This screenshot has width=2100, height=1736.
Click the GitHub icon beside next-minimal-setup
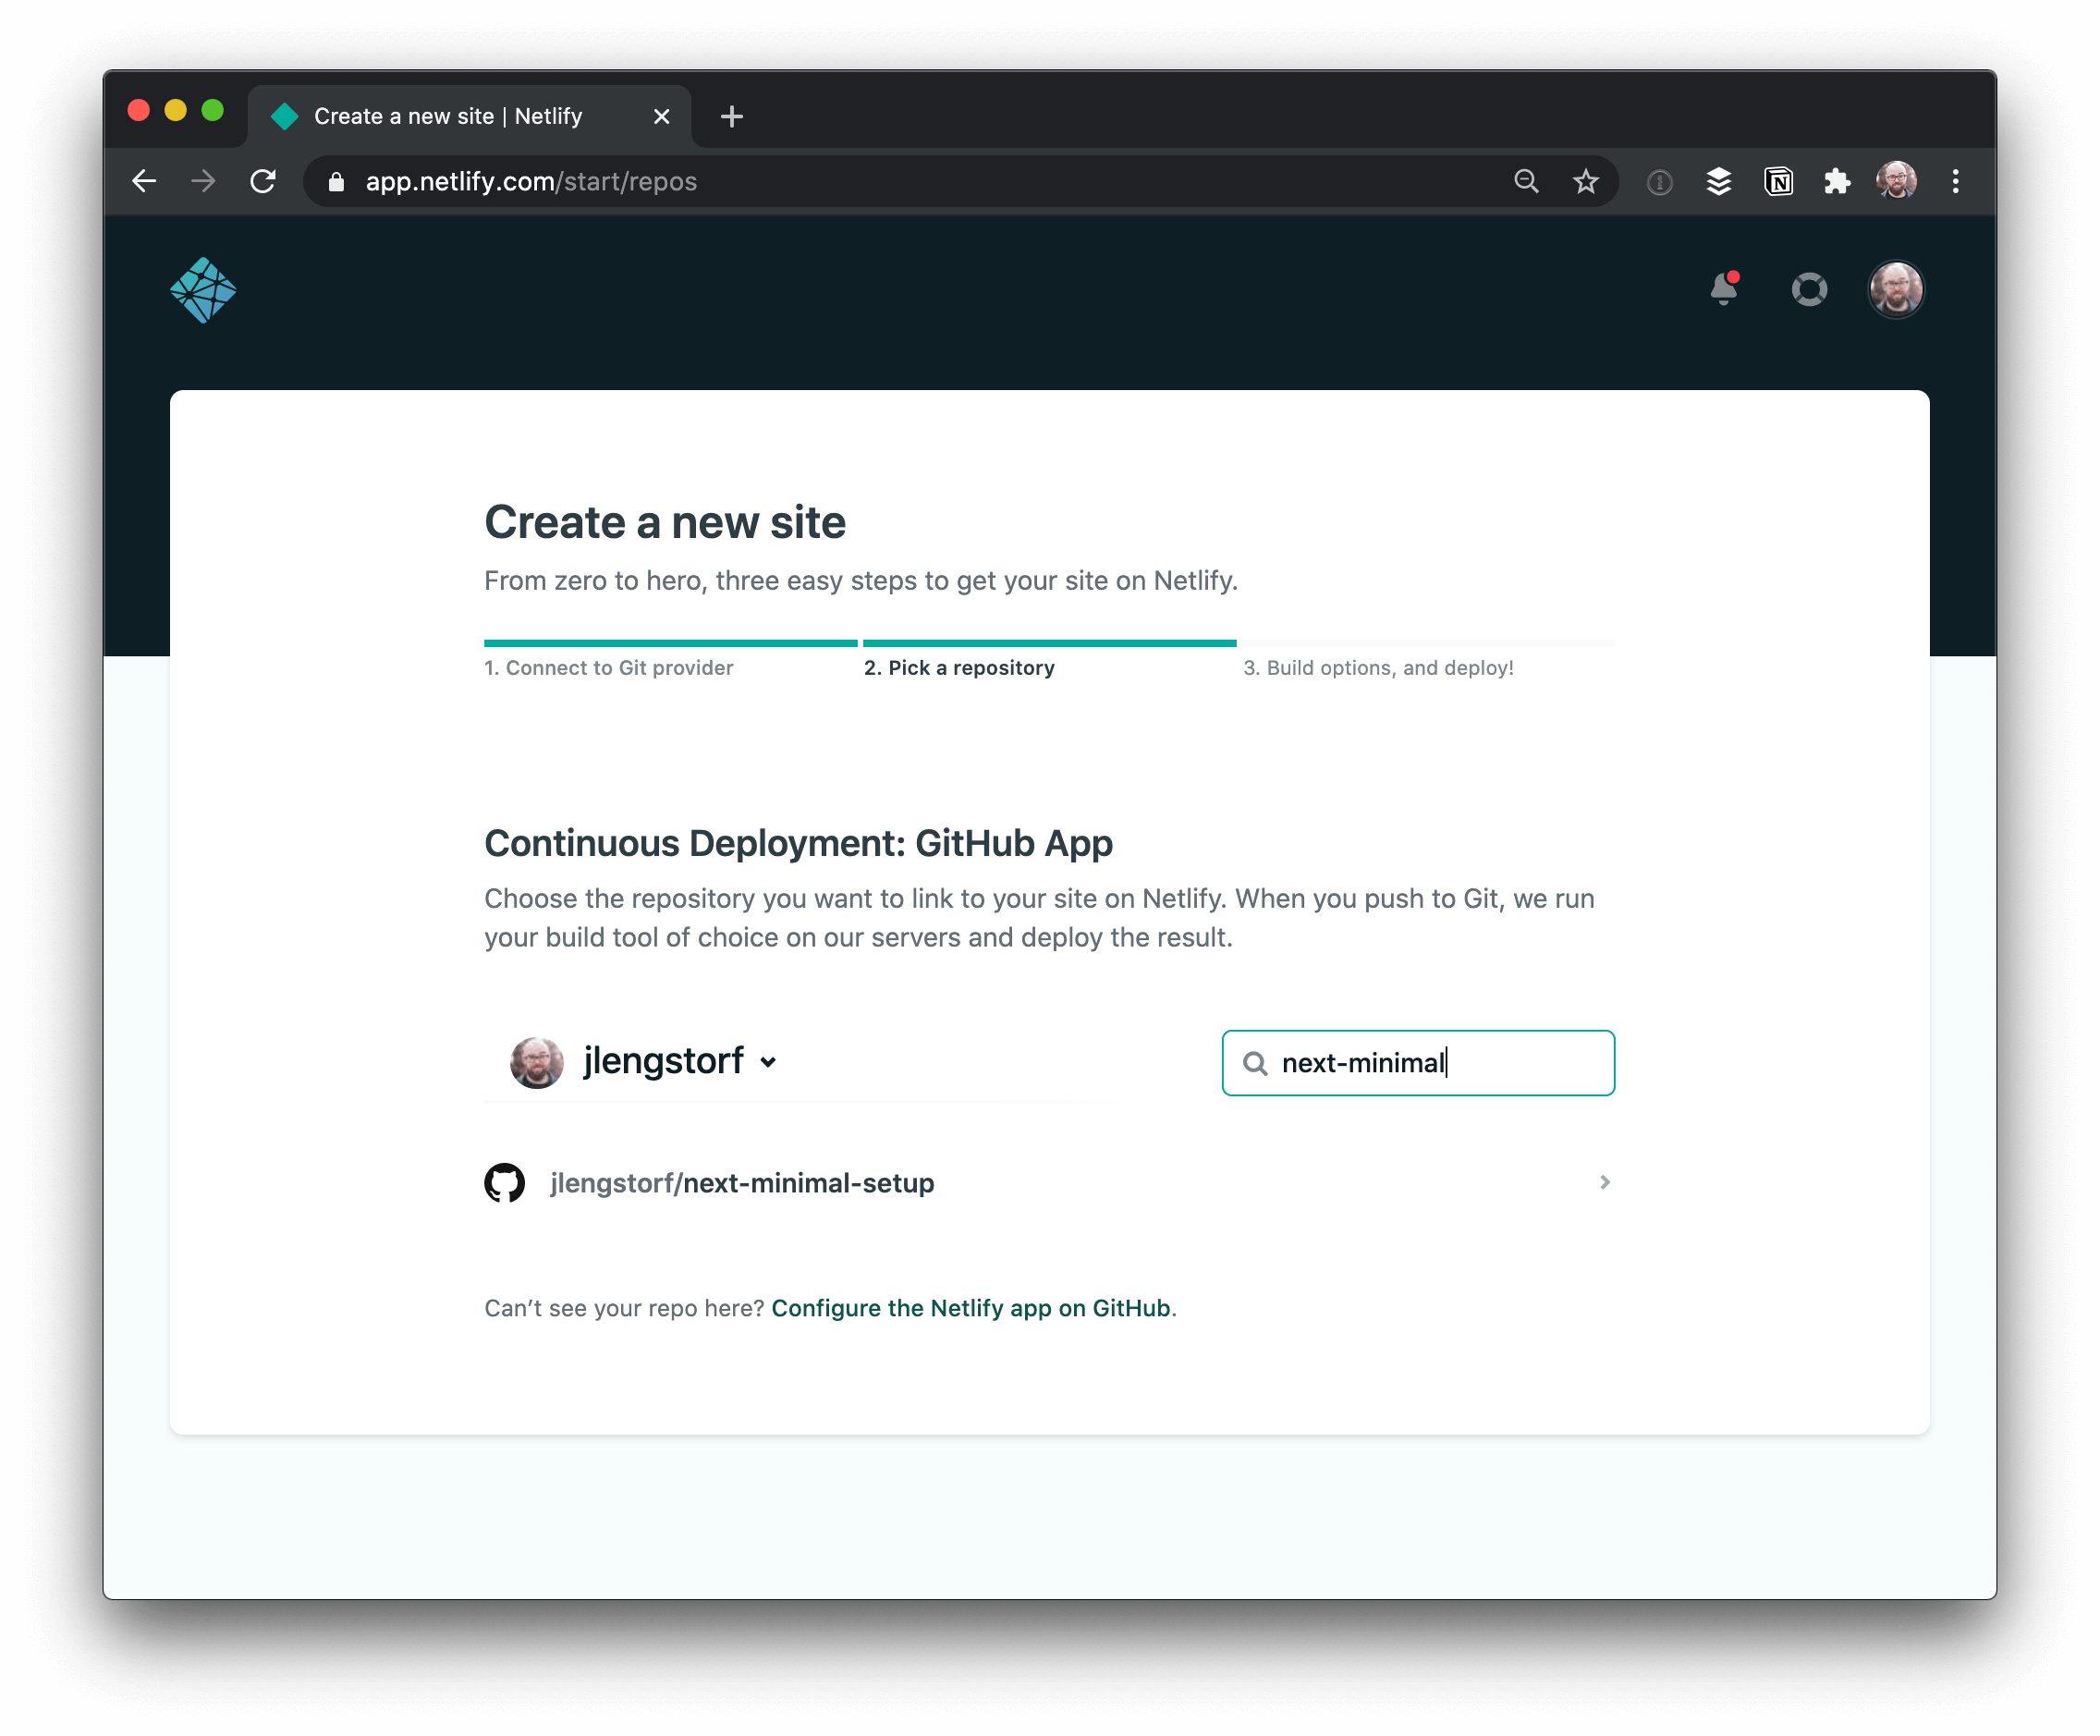(x=505, y=1182)
